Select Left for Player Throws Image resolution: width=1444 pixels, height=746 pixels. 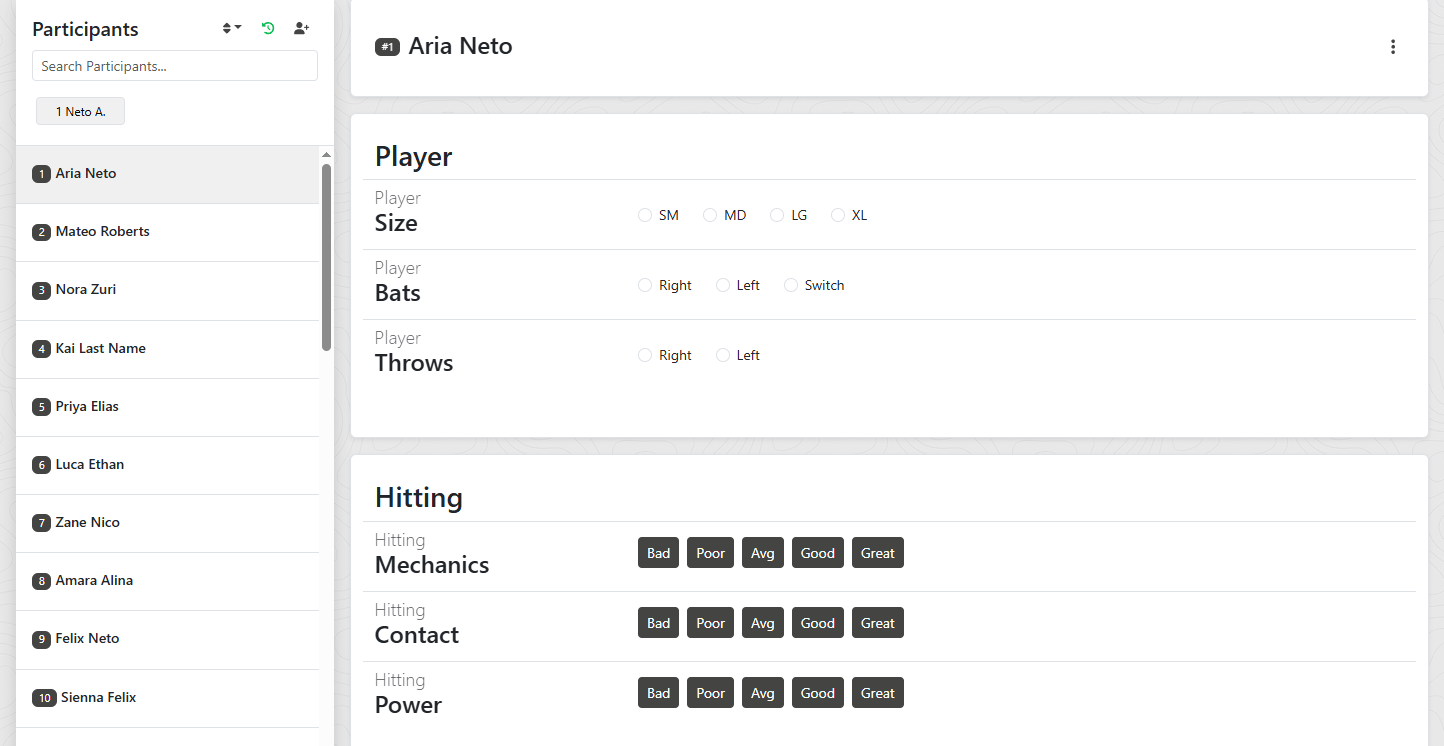[x=723, y=354]
